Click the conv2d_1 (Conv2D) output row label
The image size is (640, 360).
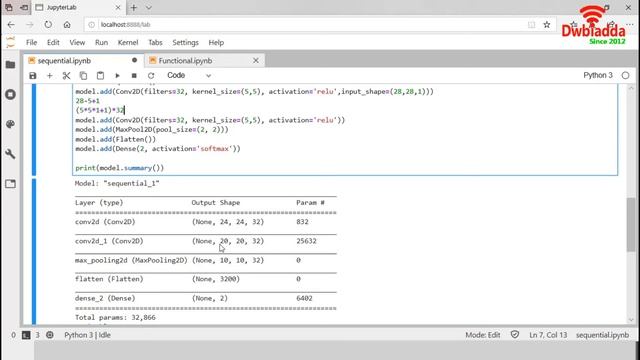point(109,241)
